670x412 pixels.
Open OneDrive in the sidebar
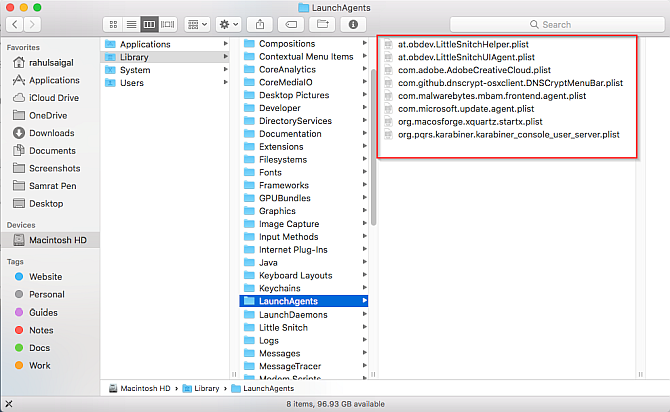50,115
